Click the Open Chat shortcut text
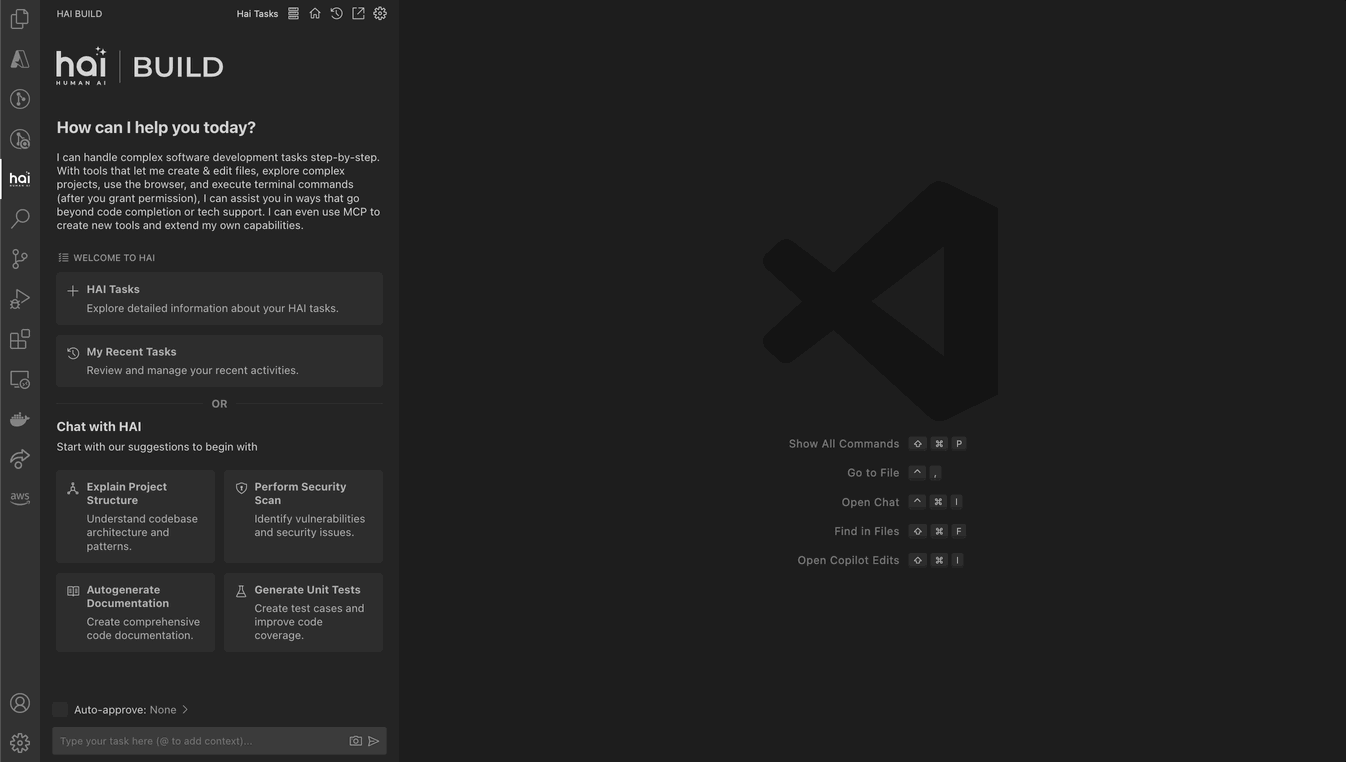The image size is (1346, 762). (870, 502)
